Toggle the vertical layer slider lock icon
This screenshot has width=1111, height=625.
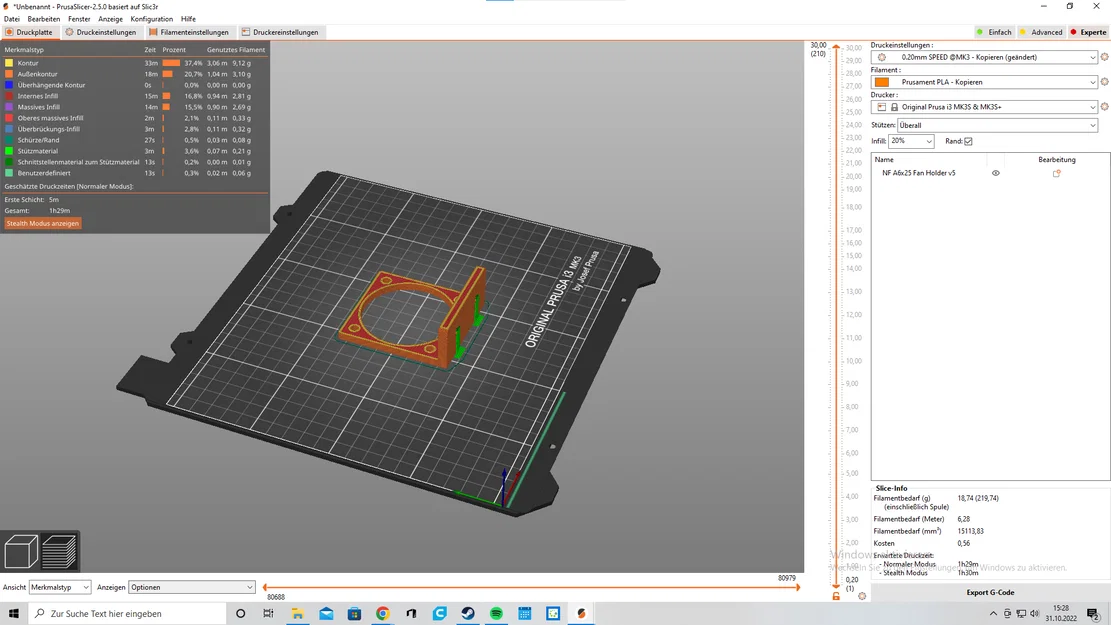836,597
